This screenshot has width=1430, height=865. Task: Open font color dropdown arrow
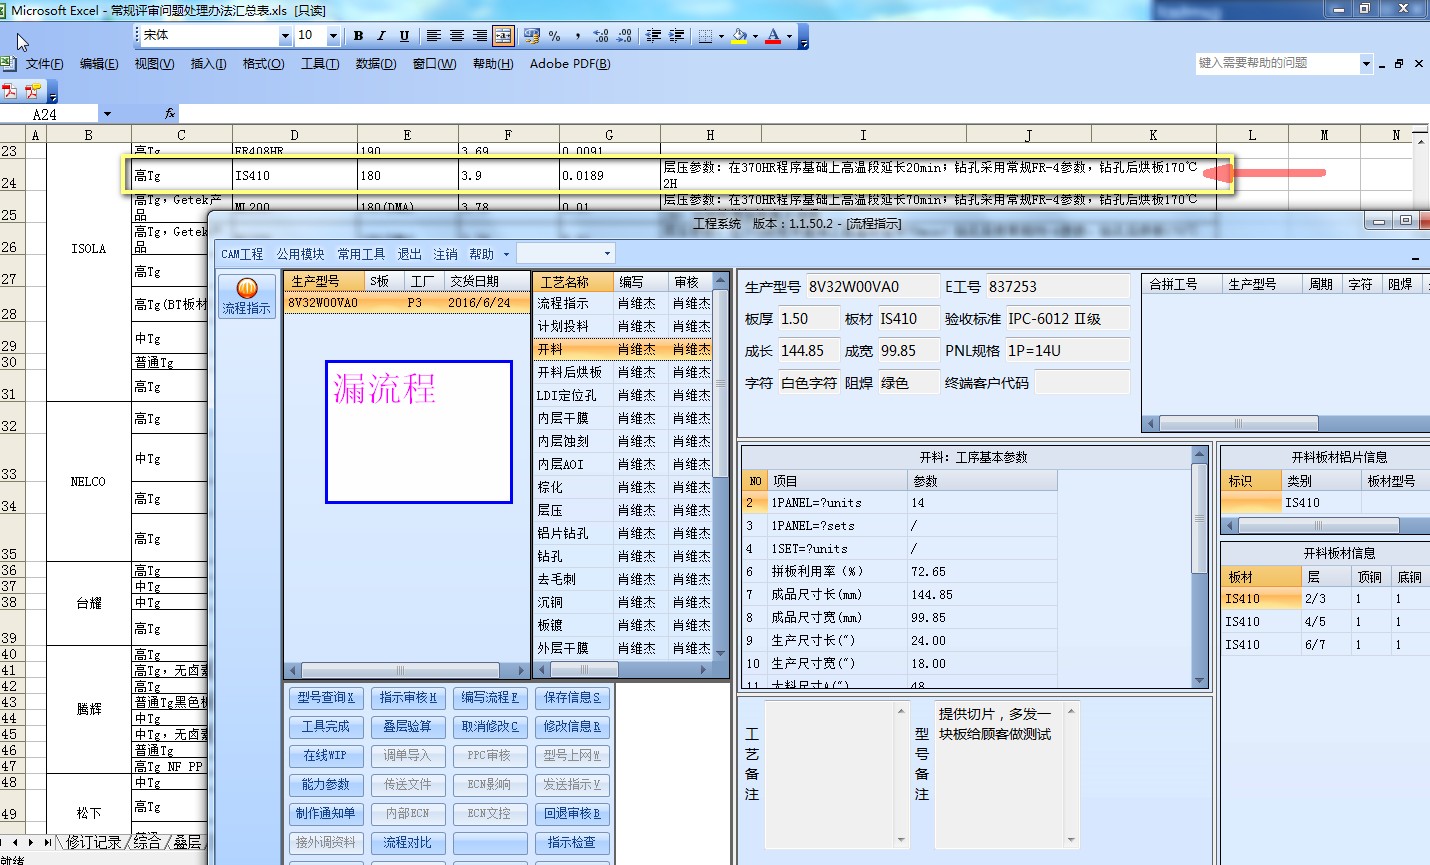tap(789, 36)
